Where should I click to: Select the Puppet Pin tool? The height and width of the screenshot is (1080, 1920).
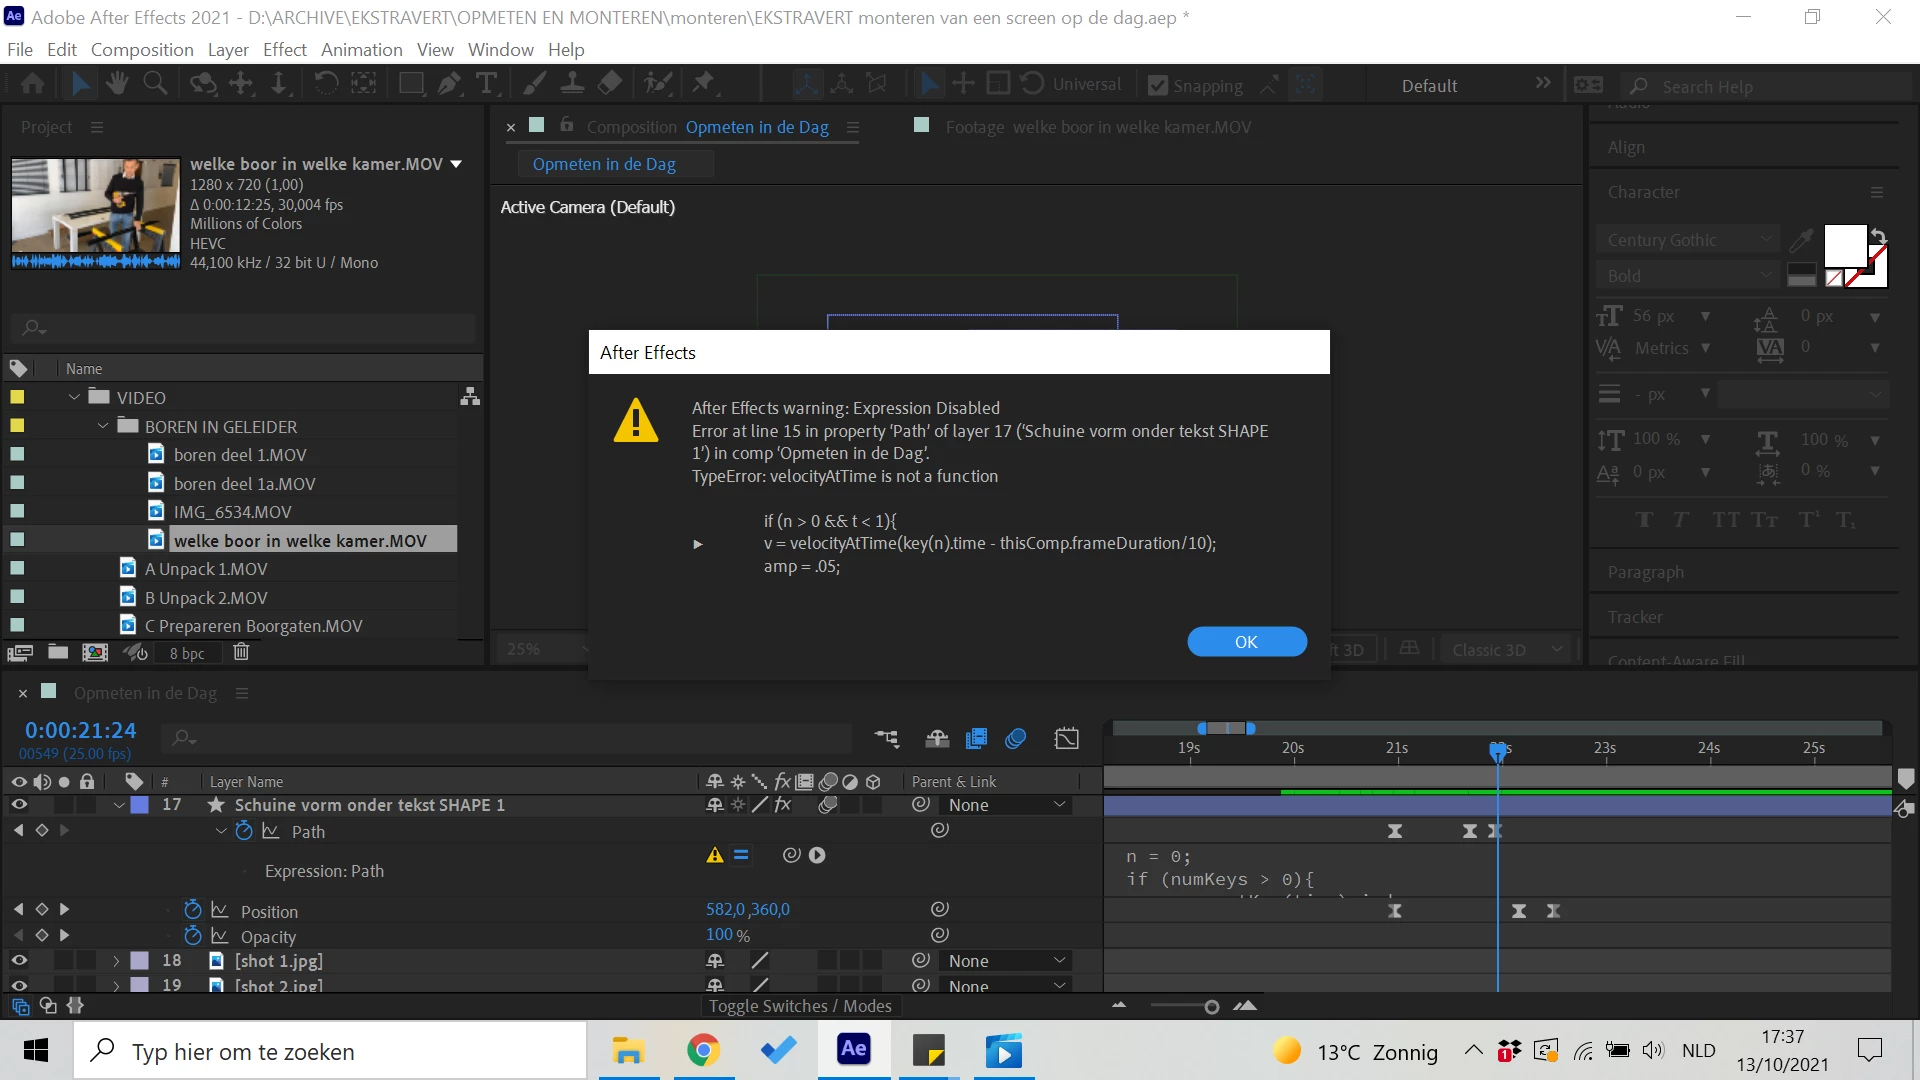click(704, 84)
